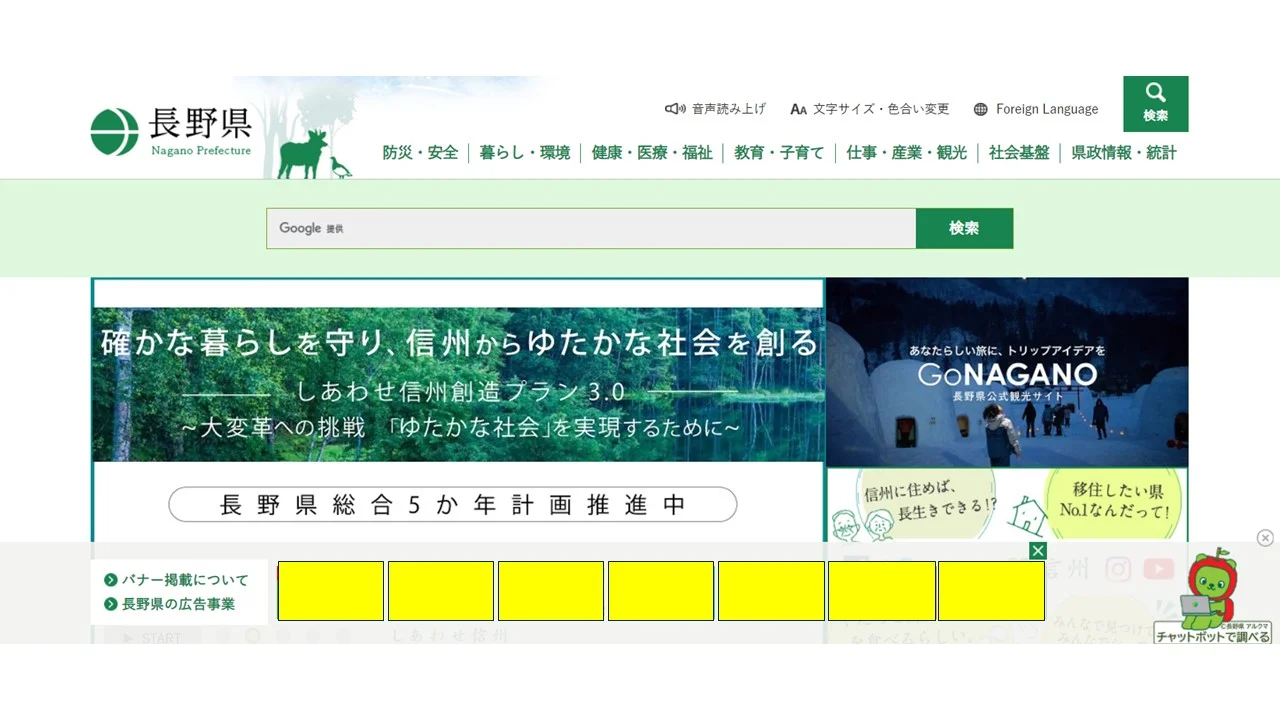The height and width of the screenshot is (720, 1280).
Task: Open 文字サイズ・色合い変更 settings link
Action: [x=881, y=109]
